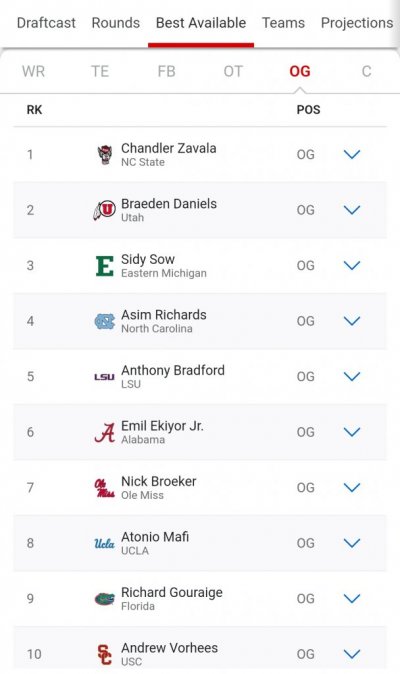Expand Sidy Sow's row chevron
This screenshot has height=674, width=400.
point(352,265)
